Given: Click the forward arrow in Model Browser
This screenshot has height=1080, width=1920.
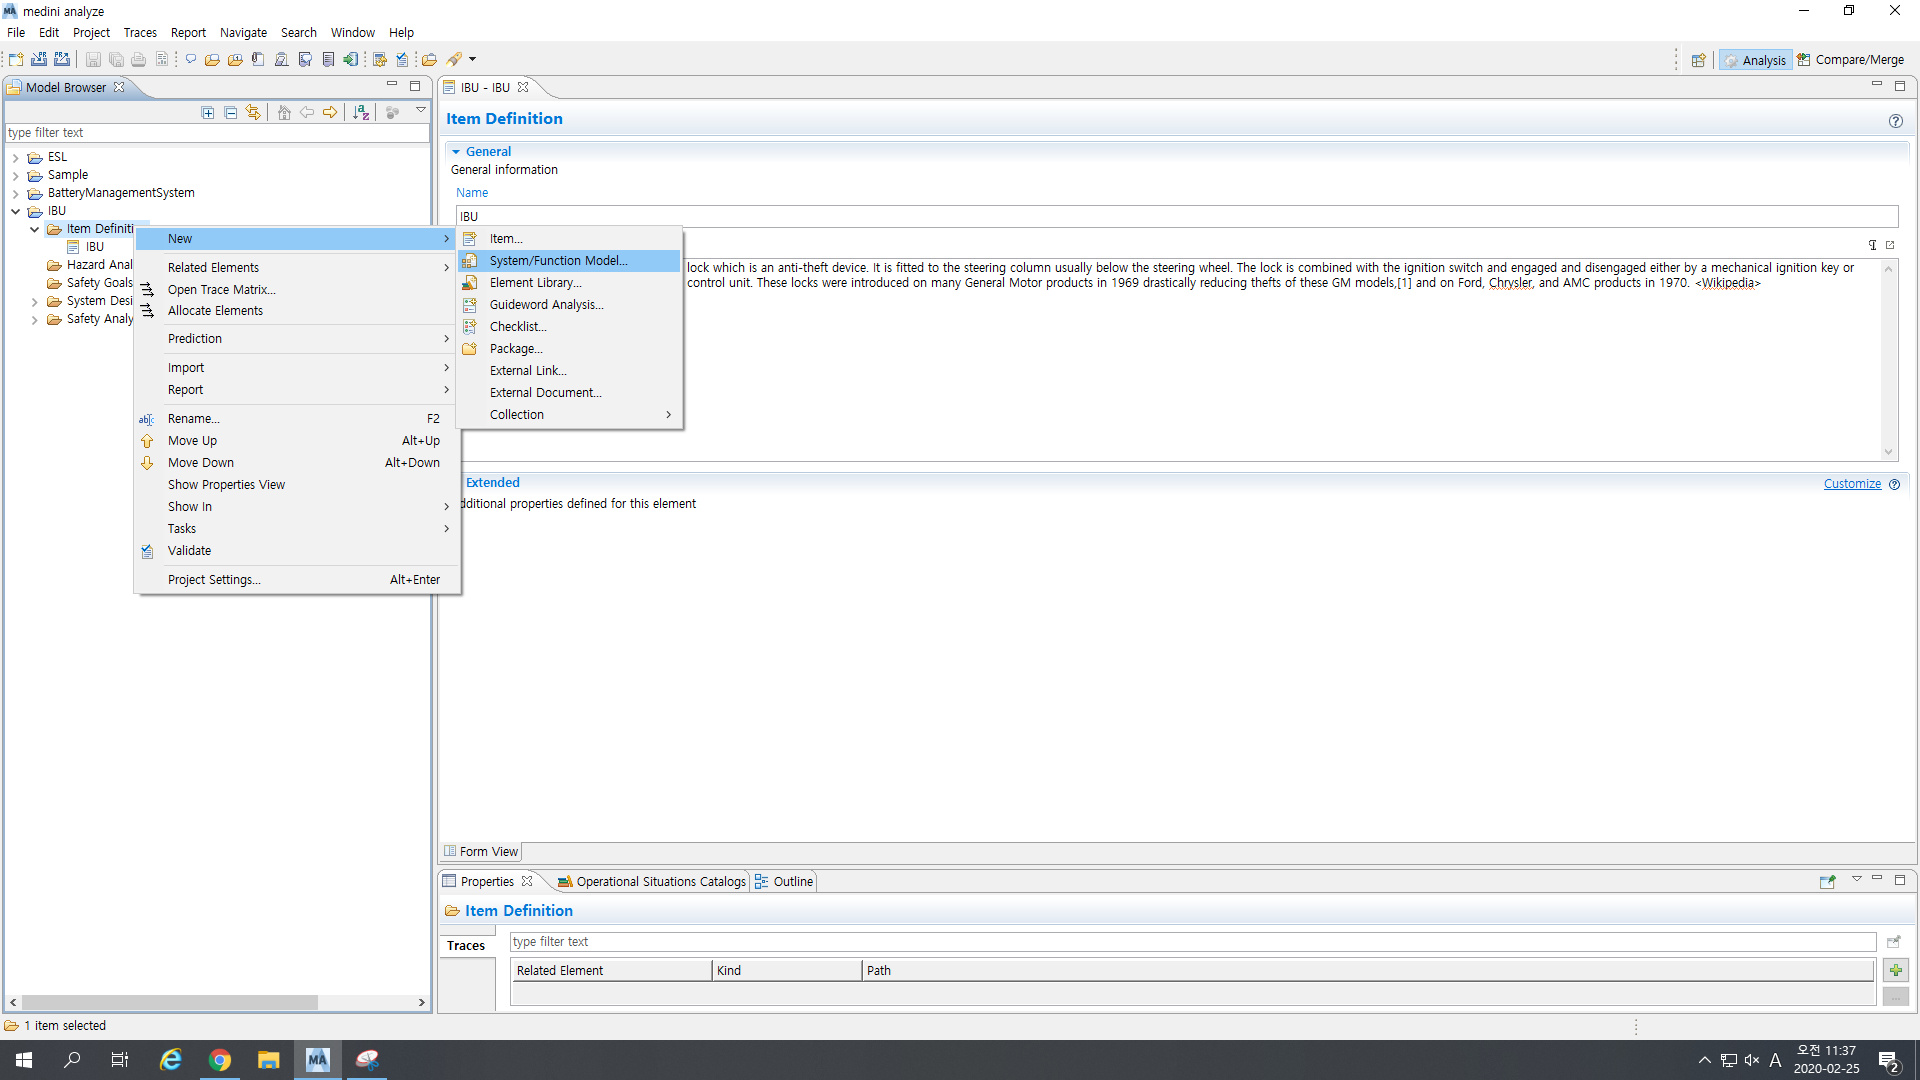Looking at the screenshot, I should point(330,113).
